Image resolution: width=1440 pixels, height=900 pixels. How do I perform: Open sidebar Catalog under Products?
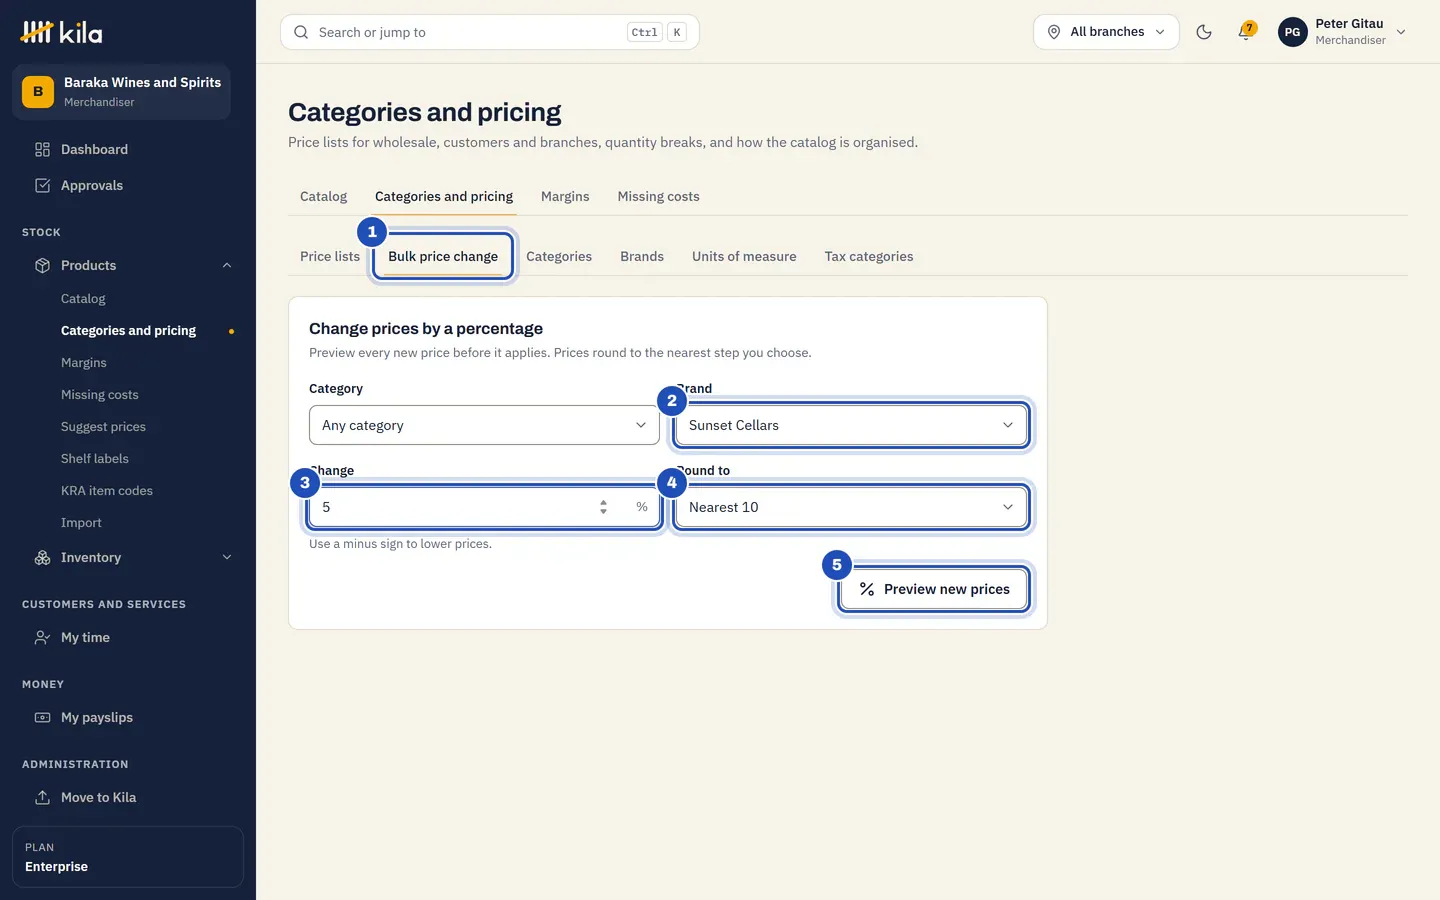pyautogui.click(x=83, y=299)
